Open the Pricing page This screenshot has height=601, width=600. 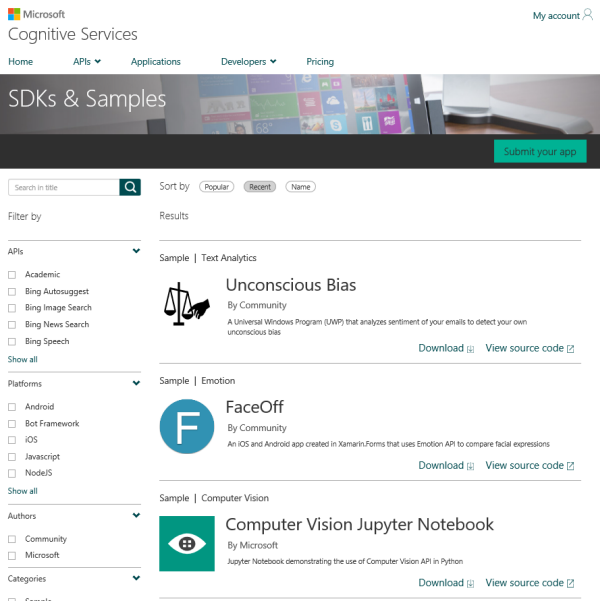pos(320,62)
